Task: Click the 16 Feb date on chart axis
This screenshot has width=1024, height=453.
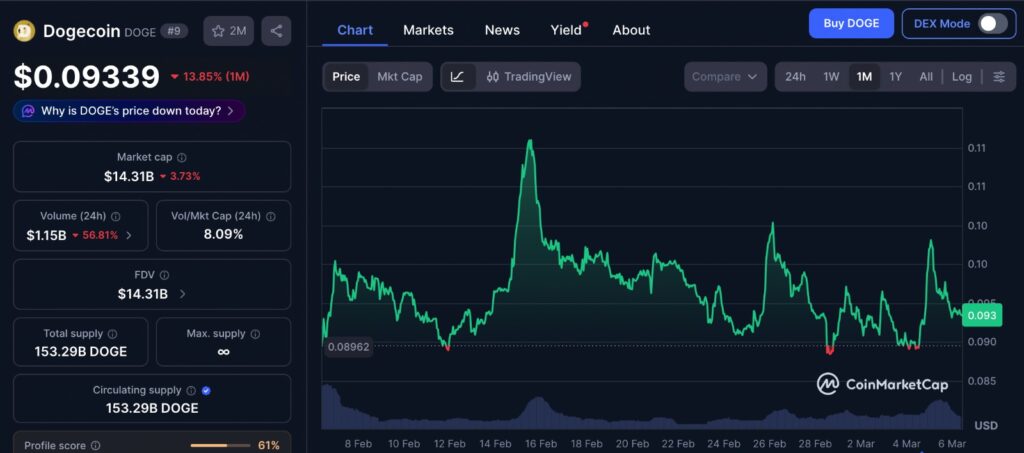Action: click(x=541, y=444)
